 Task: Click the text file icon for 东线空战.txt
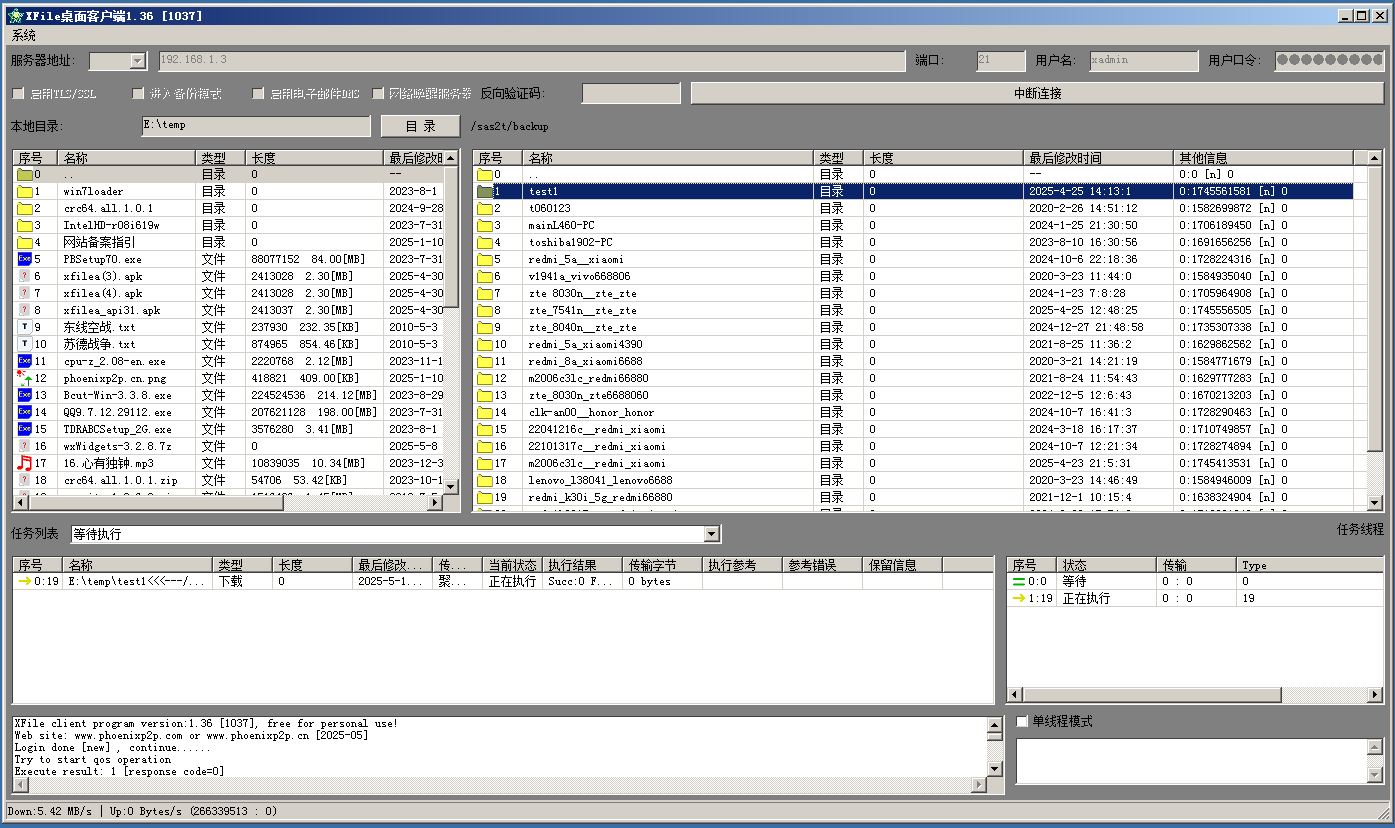pos(25,327)
